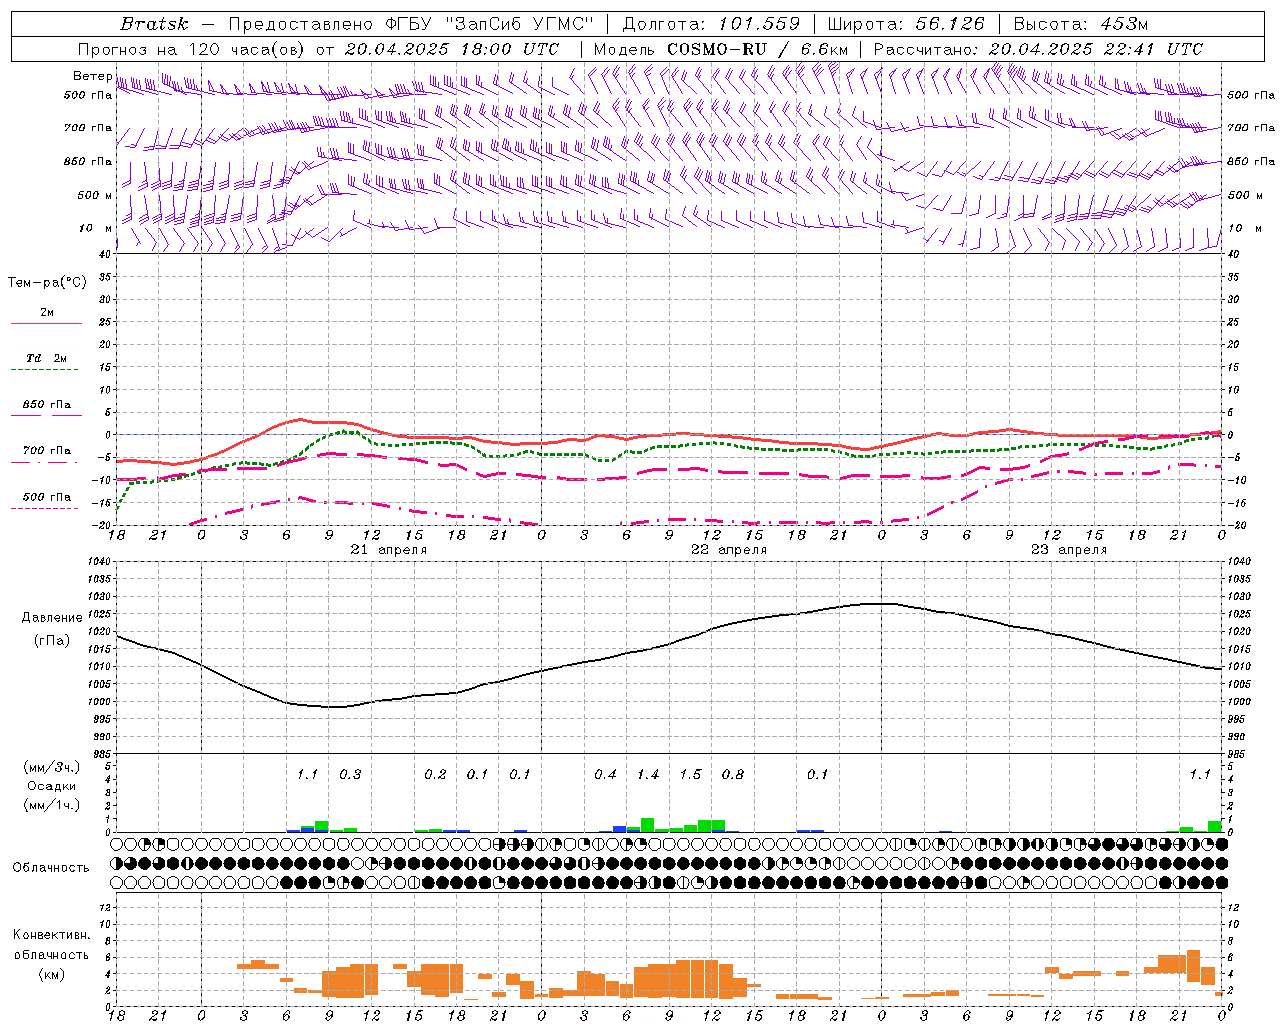Click forecast start 20.04.2025 18:00 UTC
This screenshot has height=1024, width=1280.
pos(452,49)
